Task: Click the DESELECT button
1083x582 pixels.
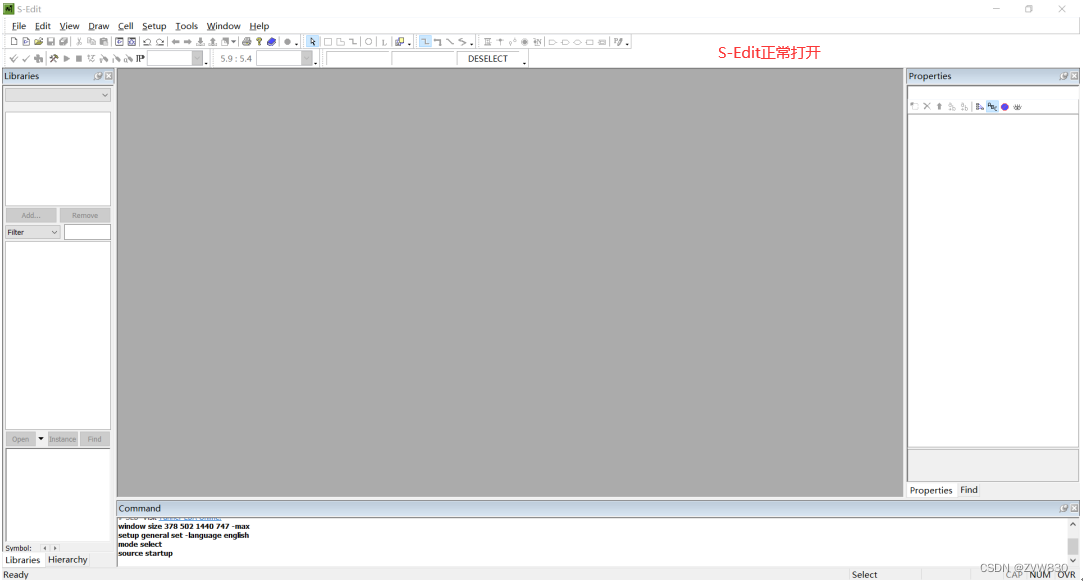Action: point(488,59)
